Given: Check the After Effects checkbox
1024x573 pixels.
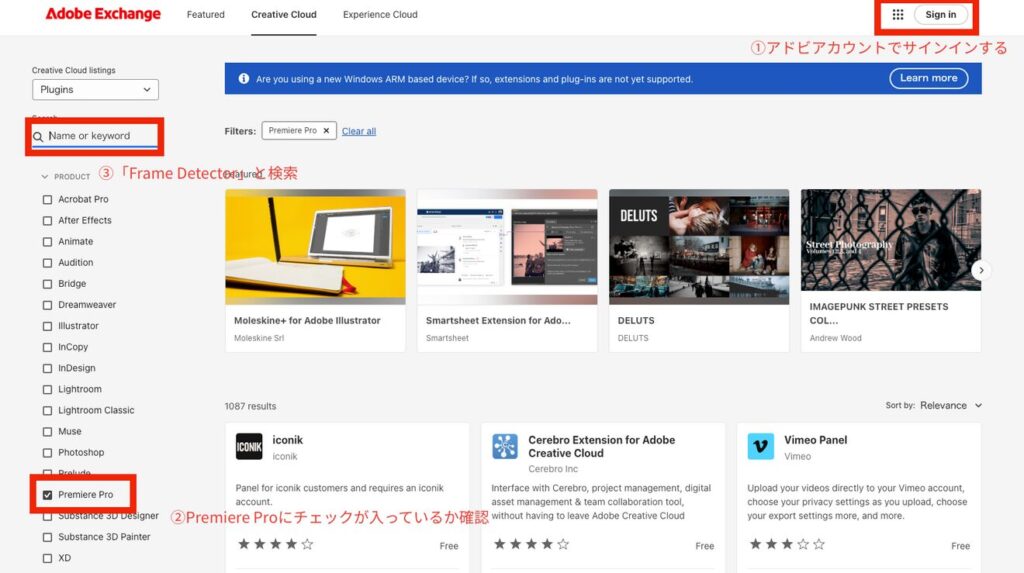Looking at the screenshot, I should point(47,221).
